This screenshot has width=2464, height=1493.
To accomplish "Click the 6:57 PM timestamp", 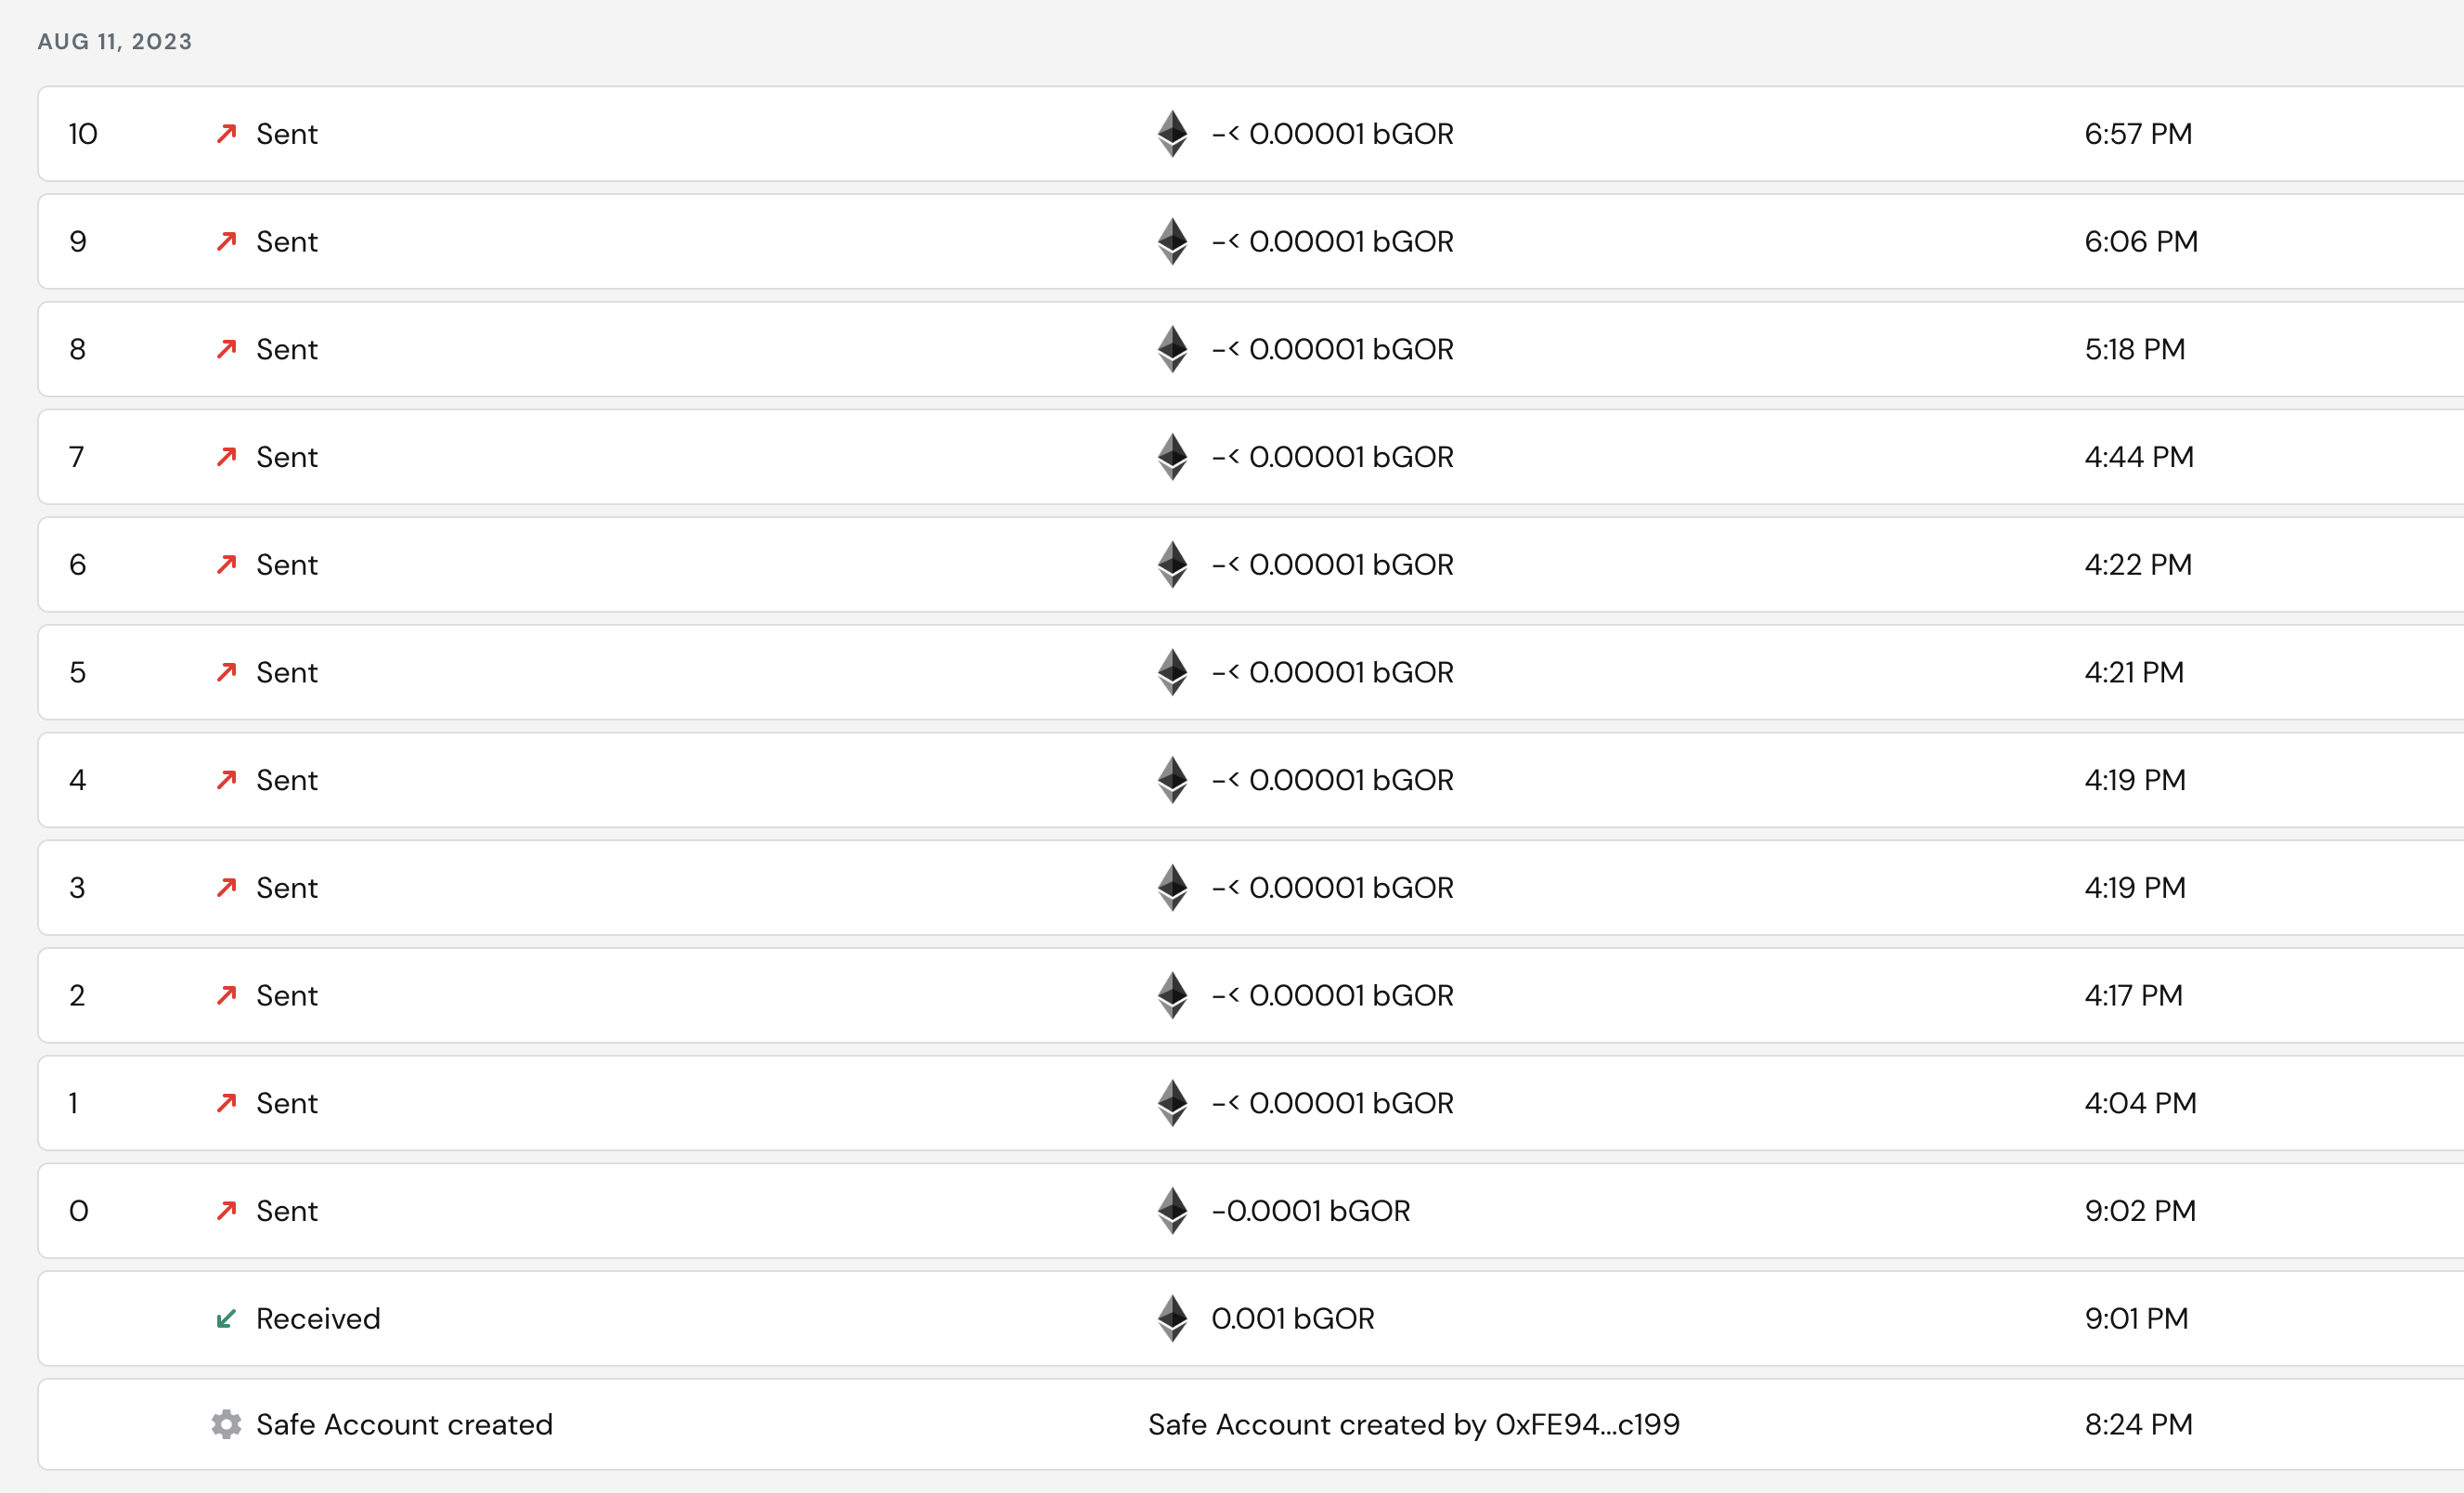I will (2138, 134).
